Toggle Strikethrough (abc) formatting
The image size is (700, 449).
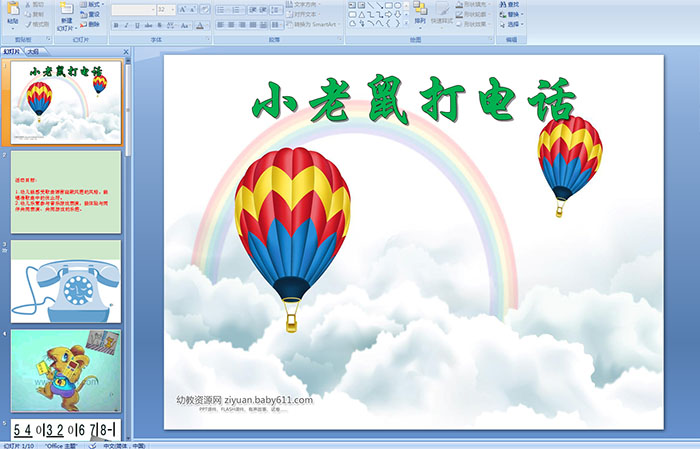click(148, 25)
